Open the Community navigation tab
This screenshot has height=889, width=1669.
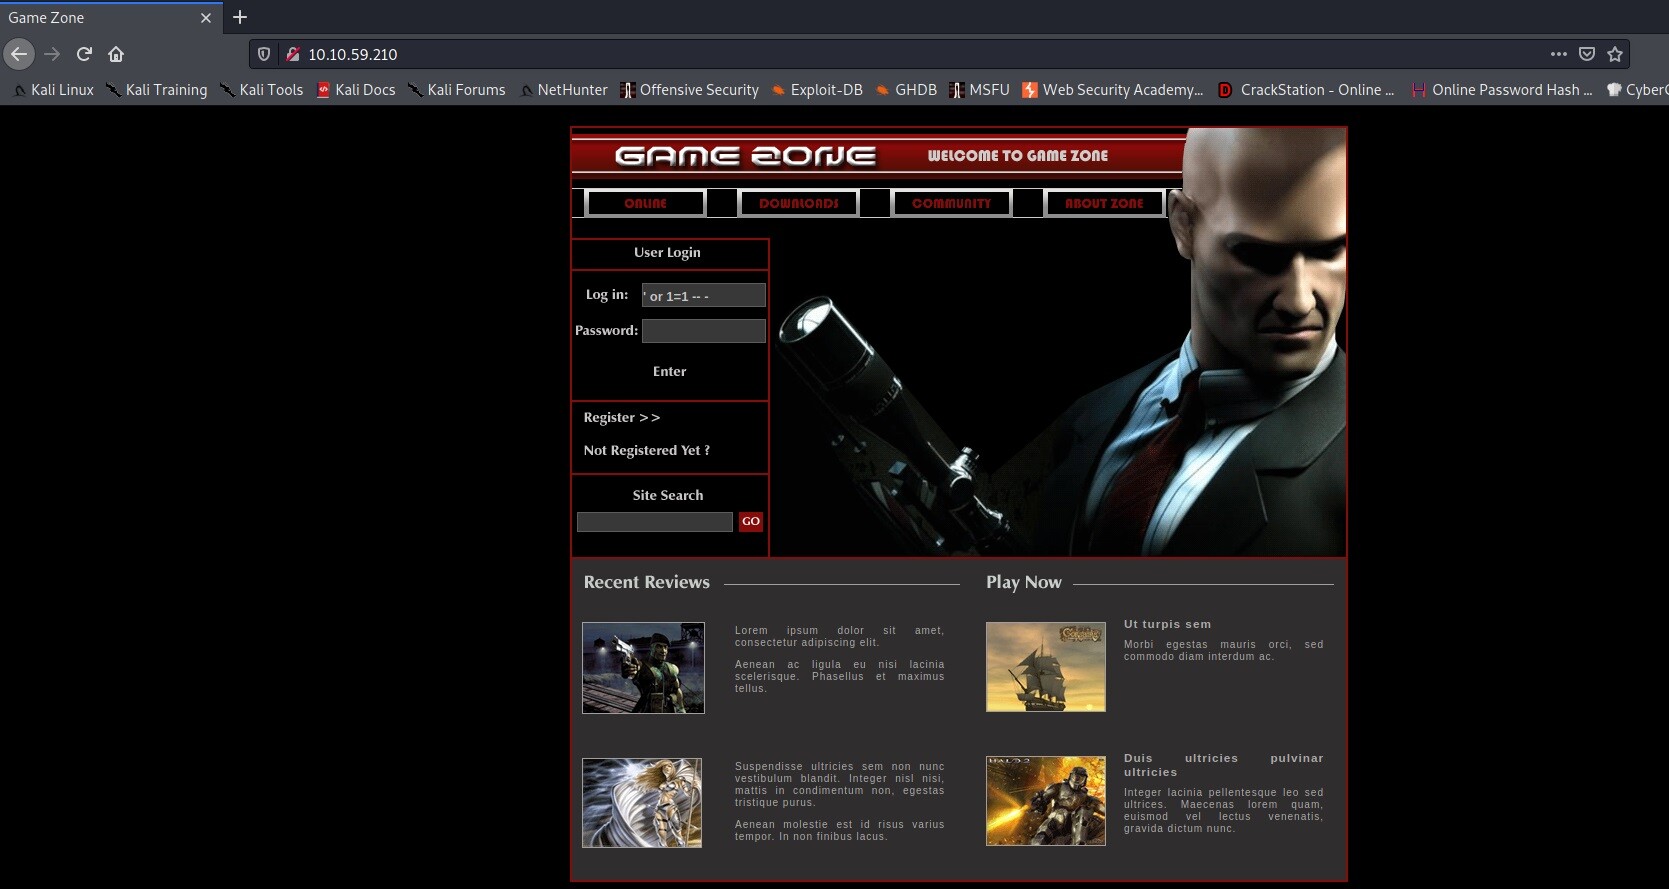click(x=951, y=203)
